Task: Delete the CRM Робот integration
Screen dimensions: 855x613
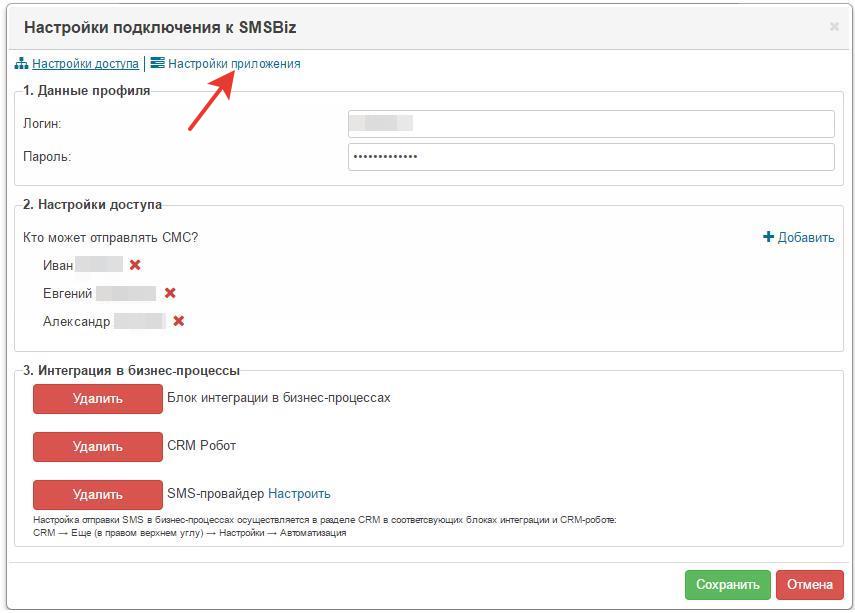Action: point(98,447)
